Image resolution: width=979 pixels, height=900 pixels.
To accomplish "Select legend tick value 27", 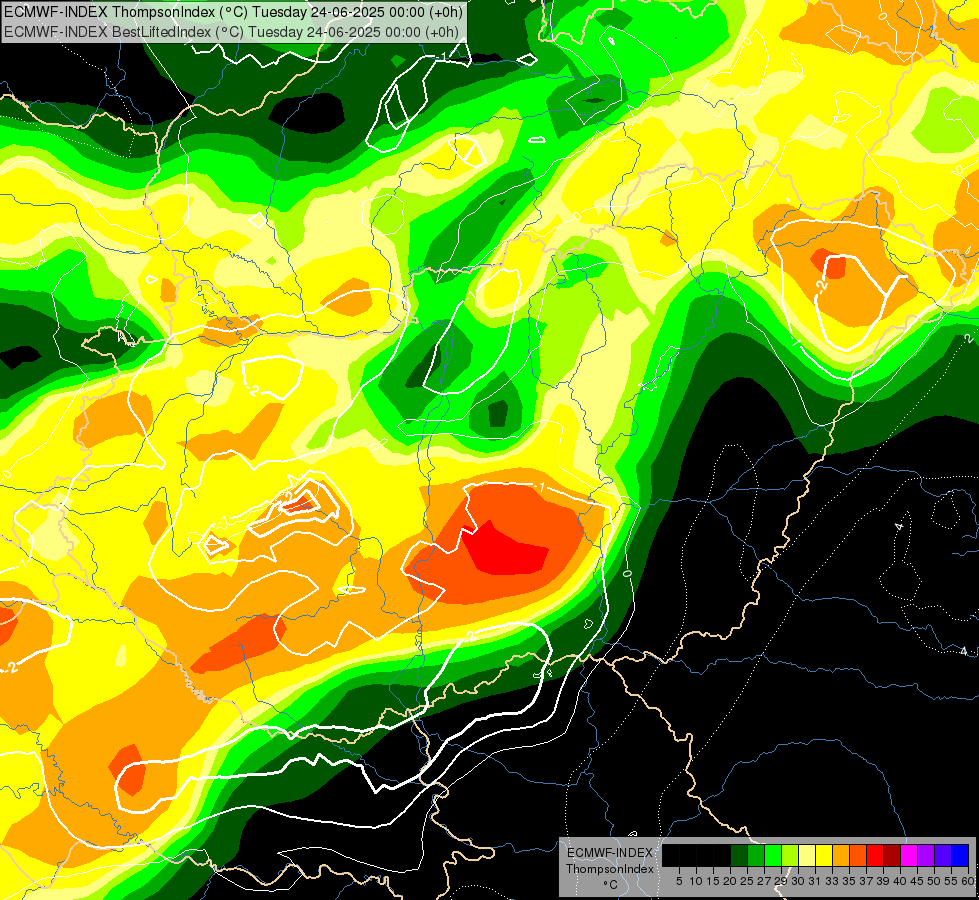I will click(x=764, y=881).
